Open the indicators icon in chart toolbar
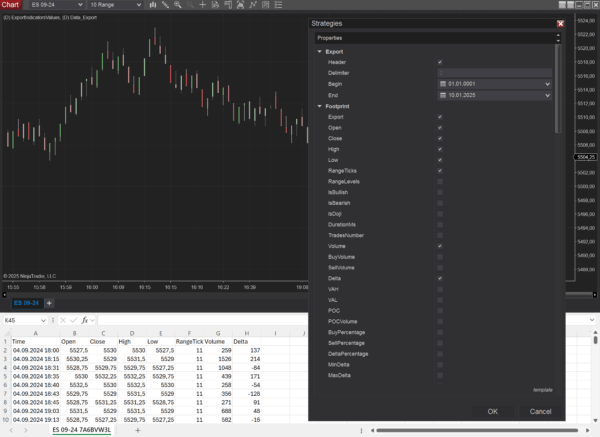This screenshot has height=437, width=600. (x=240, y=5)
